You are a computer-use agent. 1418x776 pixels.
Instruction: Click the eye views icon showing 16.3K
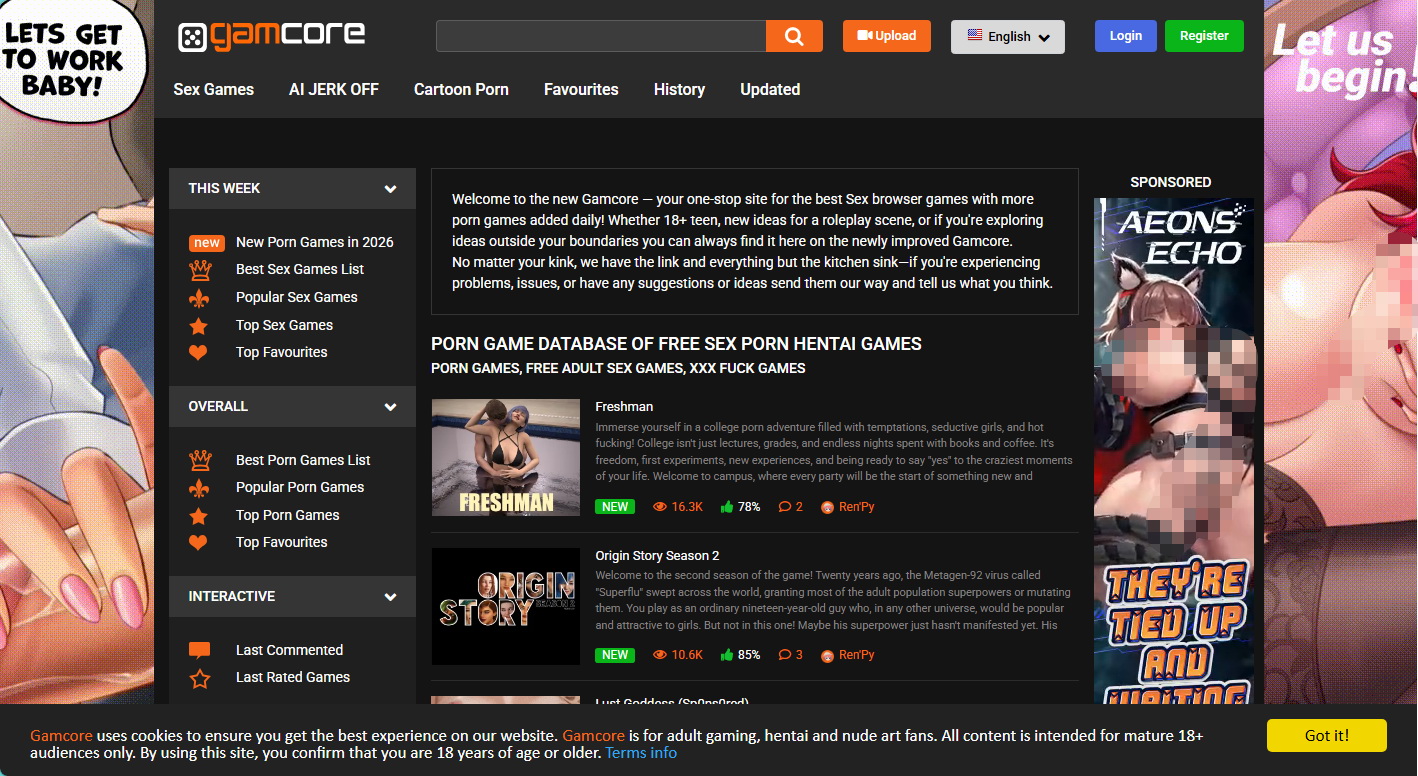pos(660,507)
